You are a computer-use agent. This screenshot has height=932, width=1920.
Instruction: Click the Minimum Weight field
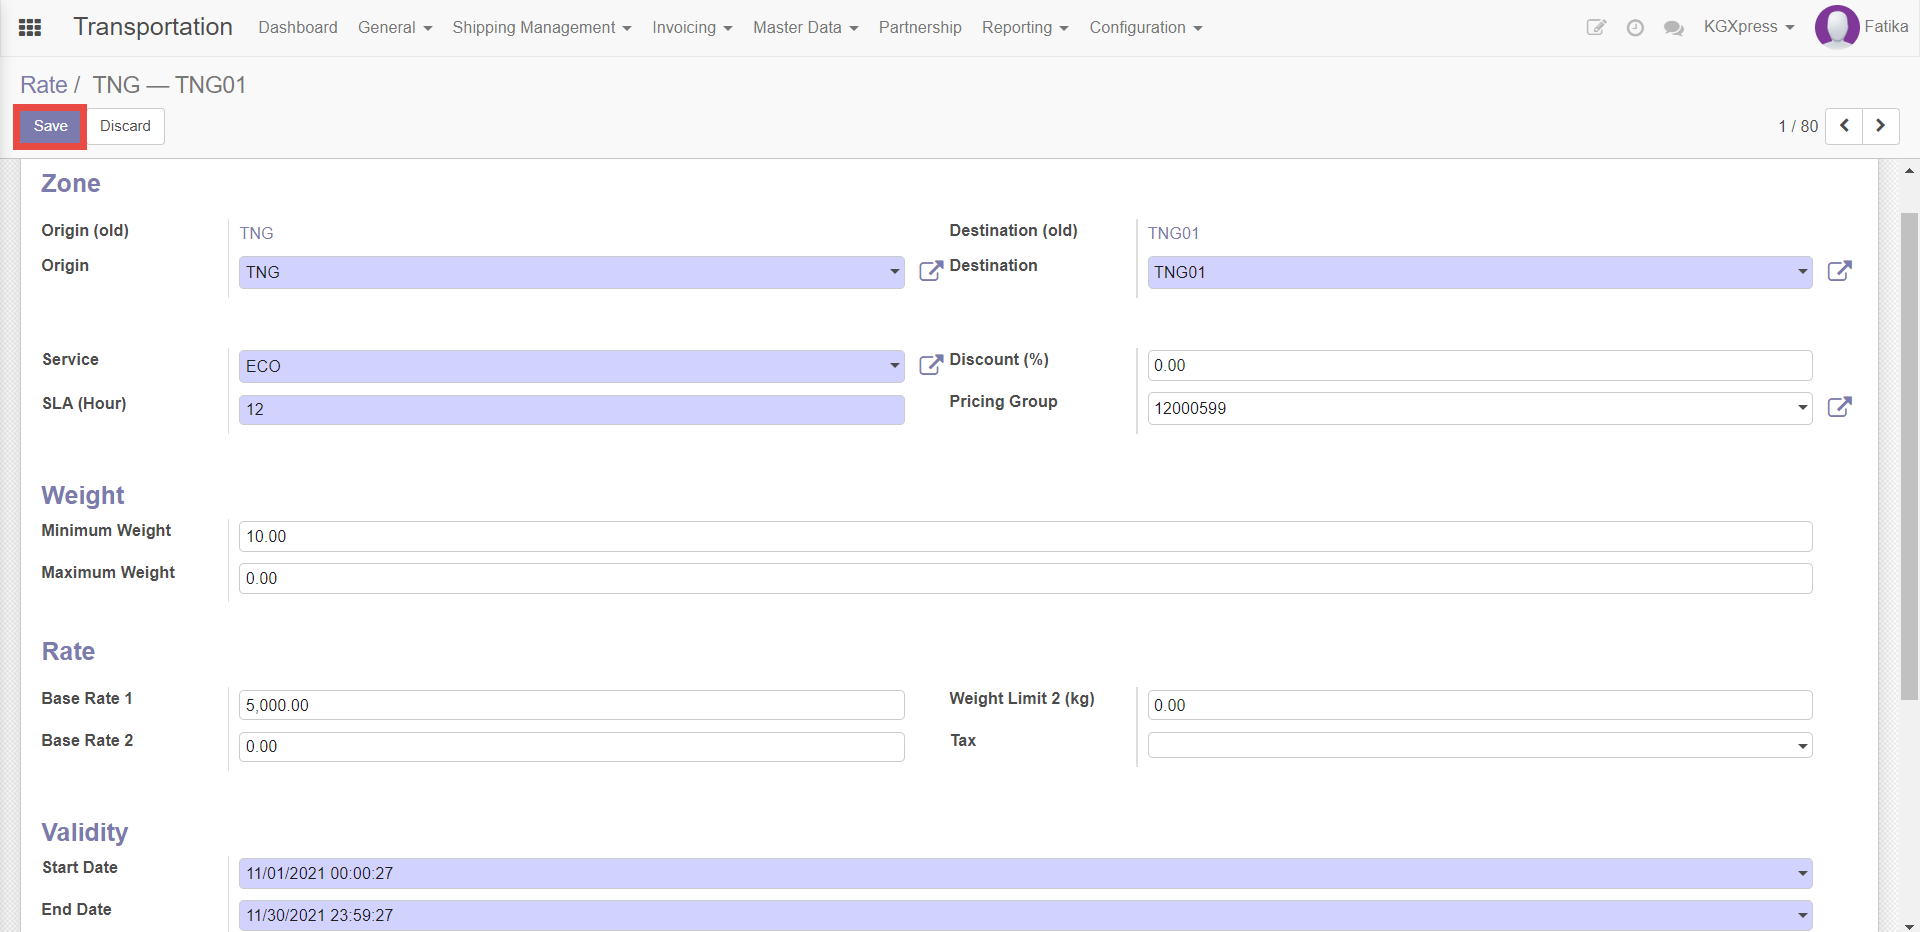tap(1026, 536)
